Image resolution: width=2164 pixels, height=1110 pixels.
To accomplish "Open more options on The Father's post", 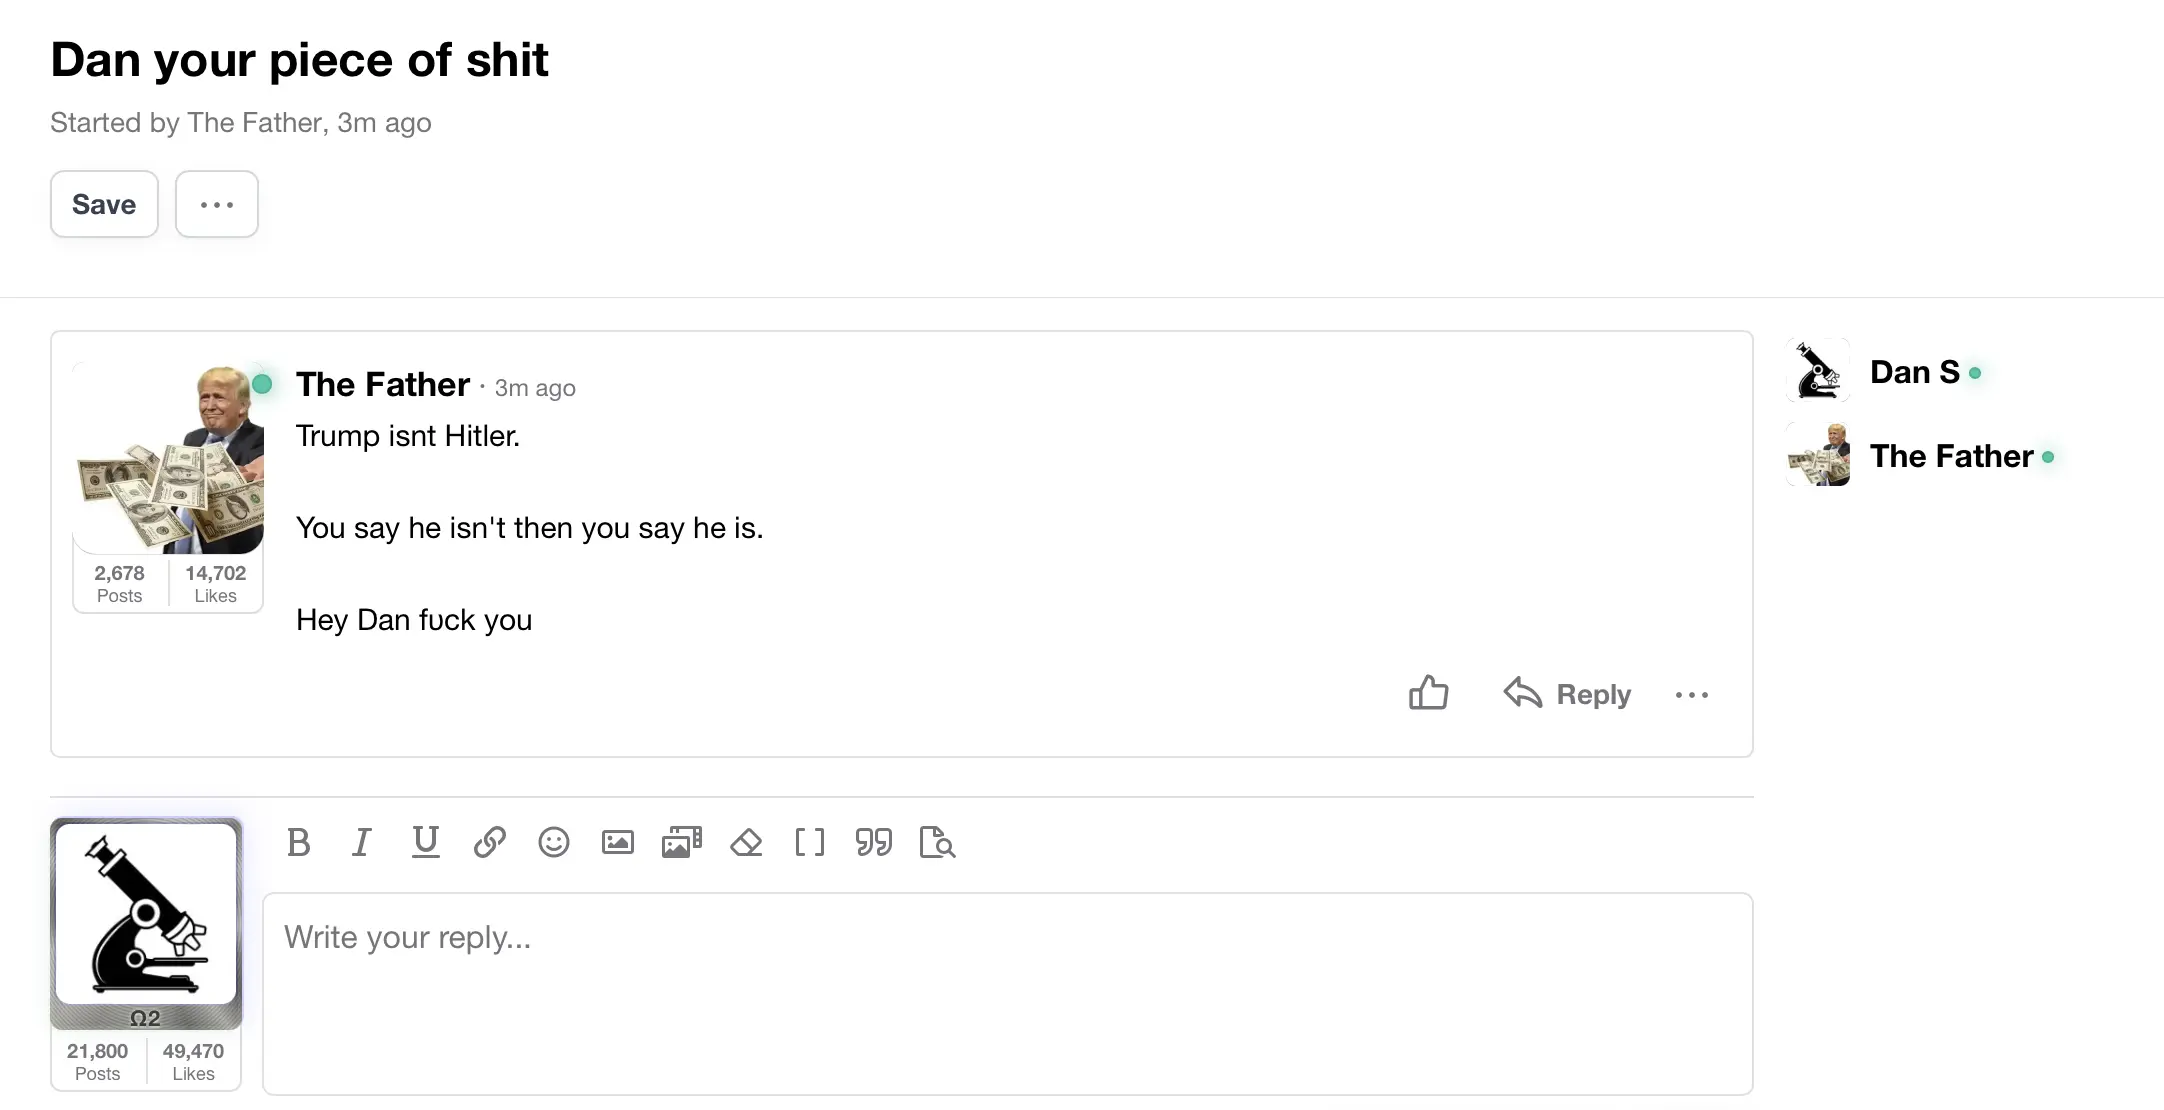I will pyautogui.click(x=1692, y=695).
